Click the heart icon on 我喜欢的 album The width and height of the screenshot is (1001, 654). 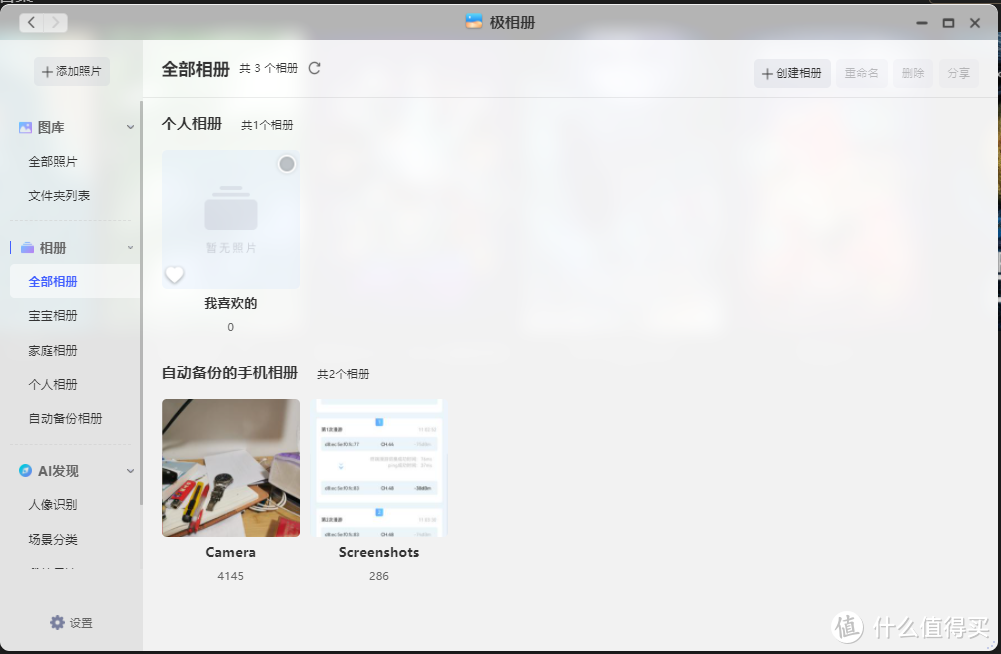(175, 275)
